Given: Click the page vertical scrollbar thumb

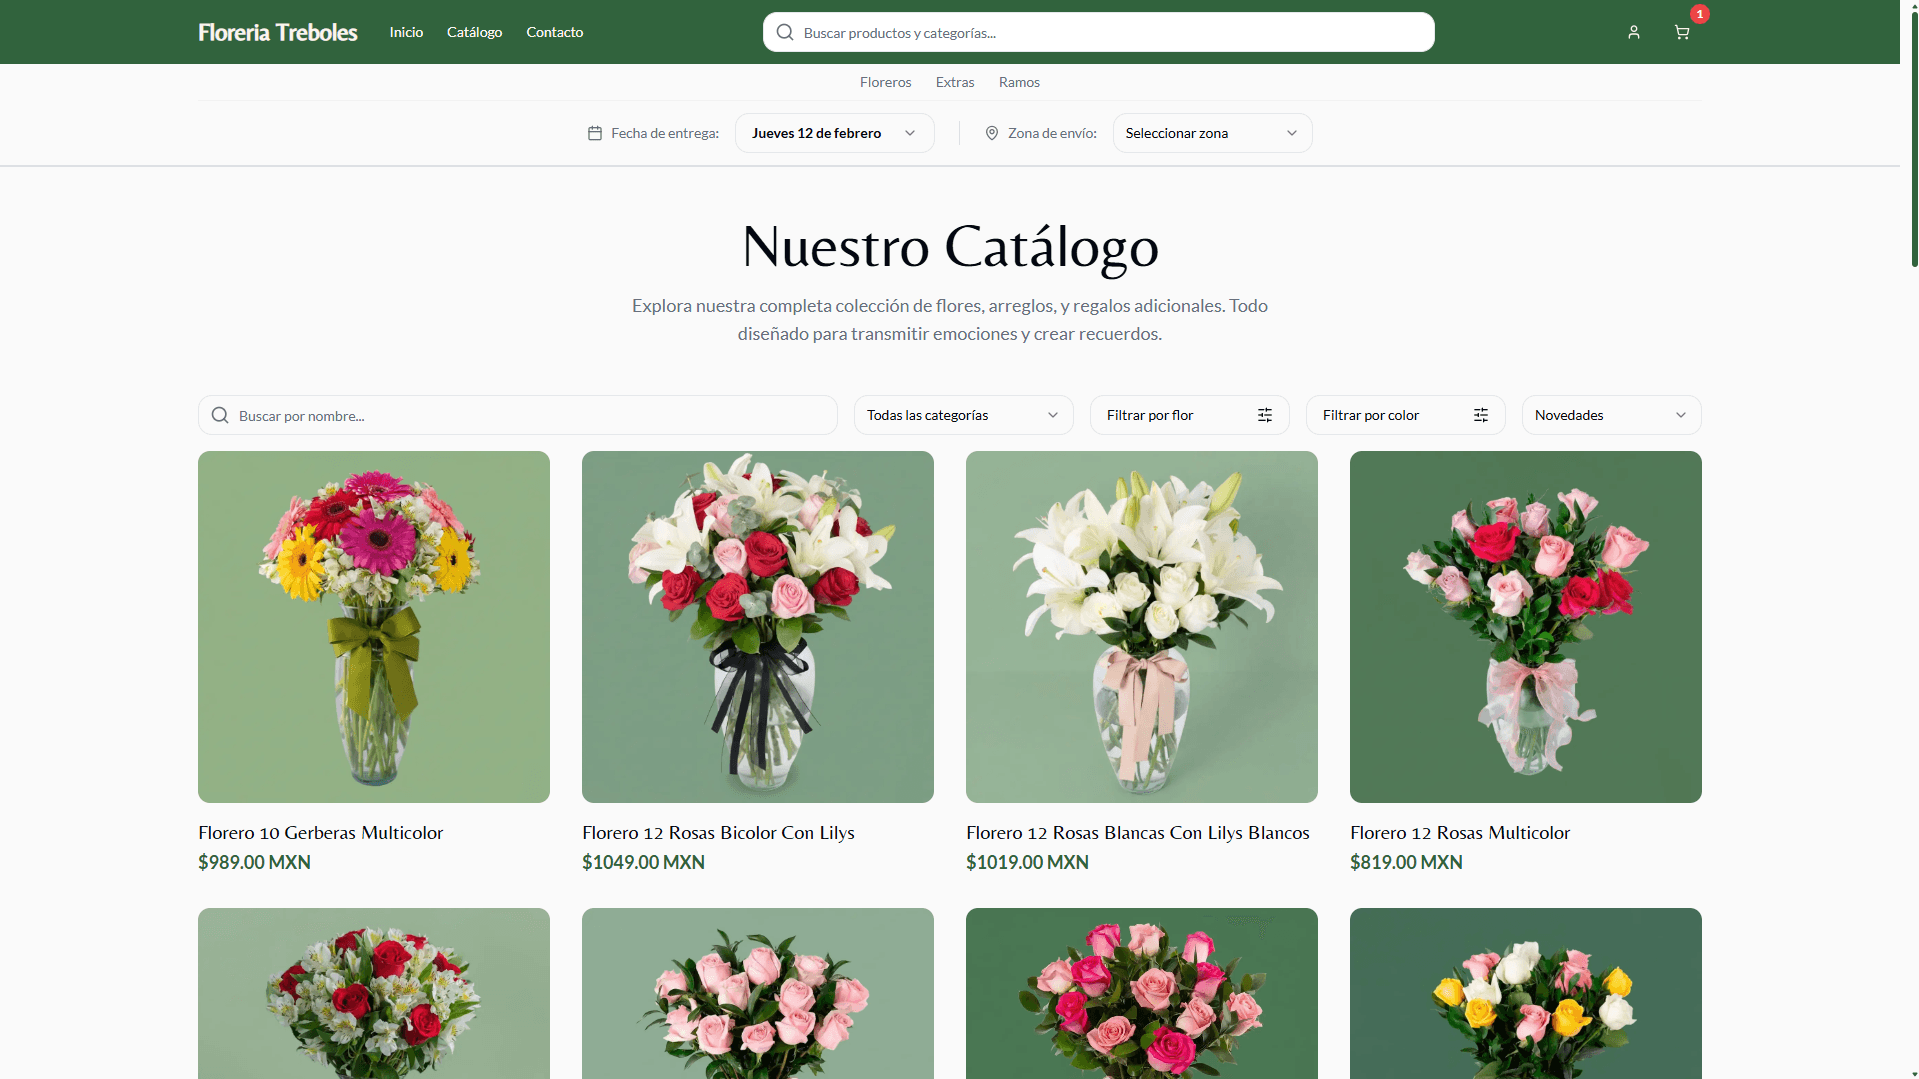Looking at the screenshot, I should tap(1914, 138).
